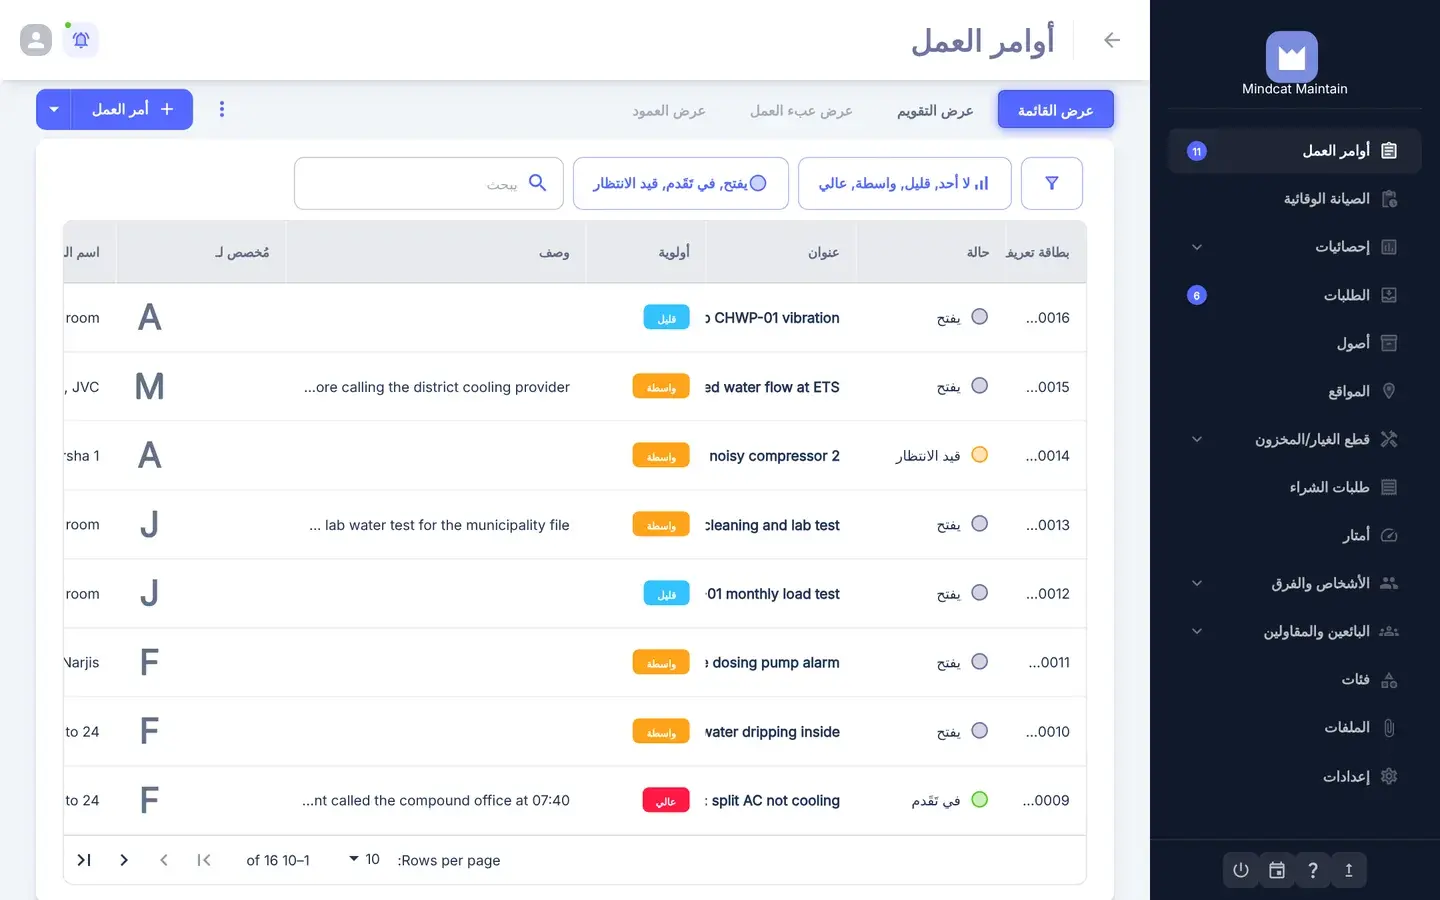Click the upward arrow icon in sidebar footer
The width and height of the screenshot is (1440, 900).
pyautogui.click(x=1349, y=870)
